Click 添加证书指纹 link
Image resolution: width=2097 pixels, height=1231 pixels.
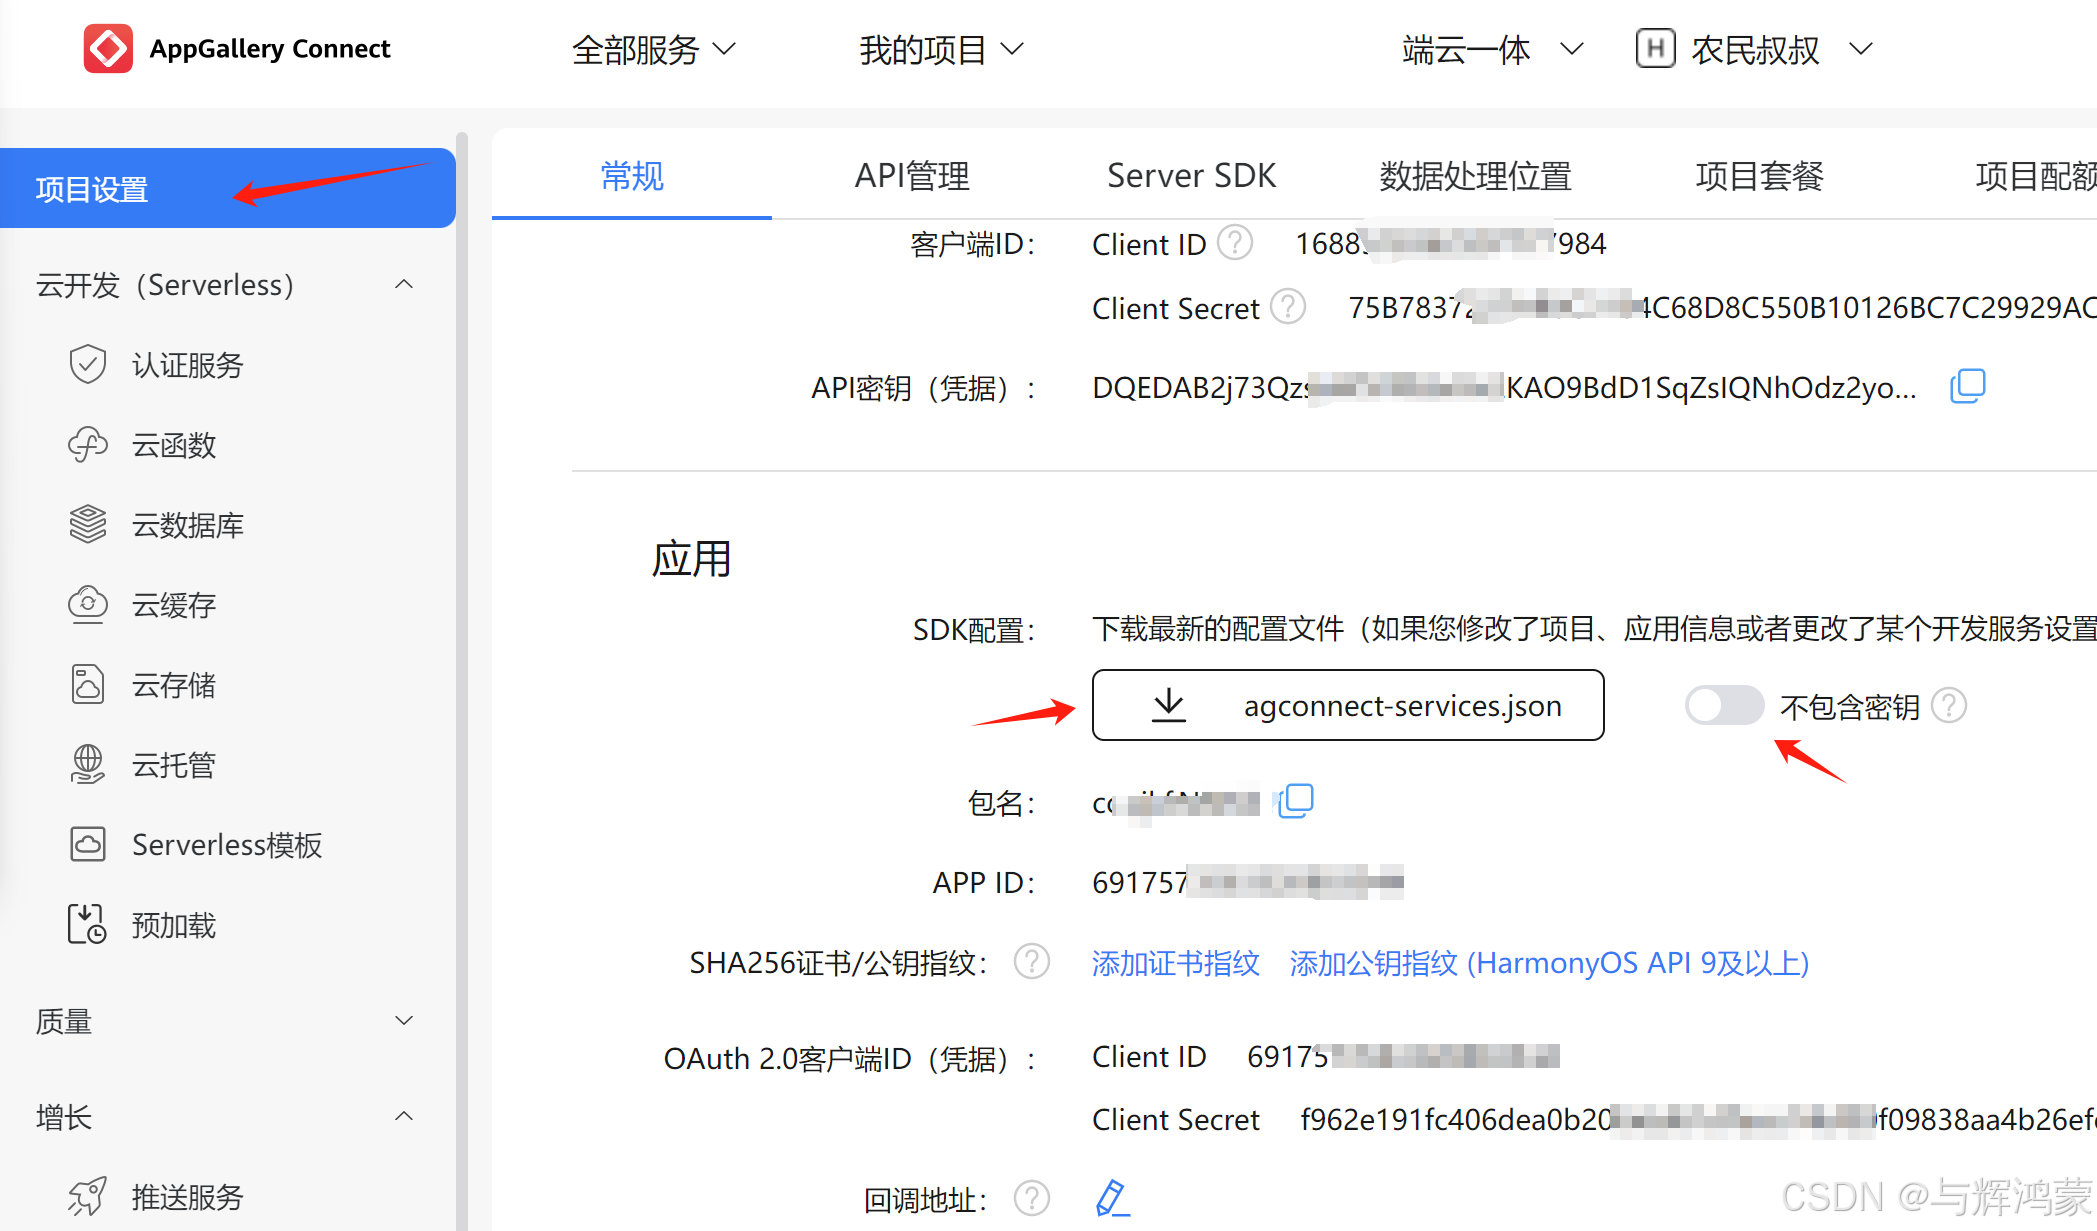[1175, 963]
